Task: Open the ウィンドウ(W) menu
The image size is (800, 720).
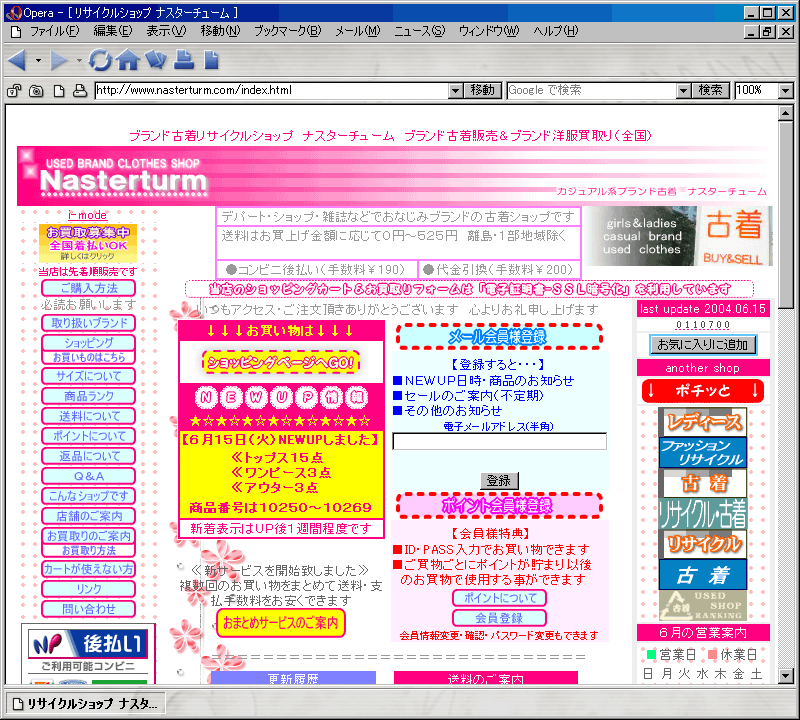Action: click(x=489, y=32)
